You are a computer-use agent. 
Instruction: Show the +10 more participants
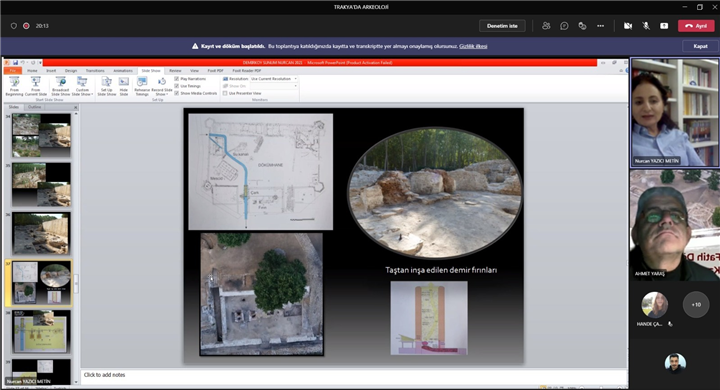(x=696, y=305)
